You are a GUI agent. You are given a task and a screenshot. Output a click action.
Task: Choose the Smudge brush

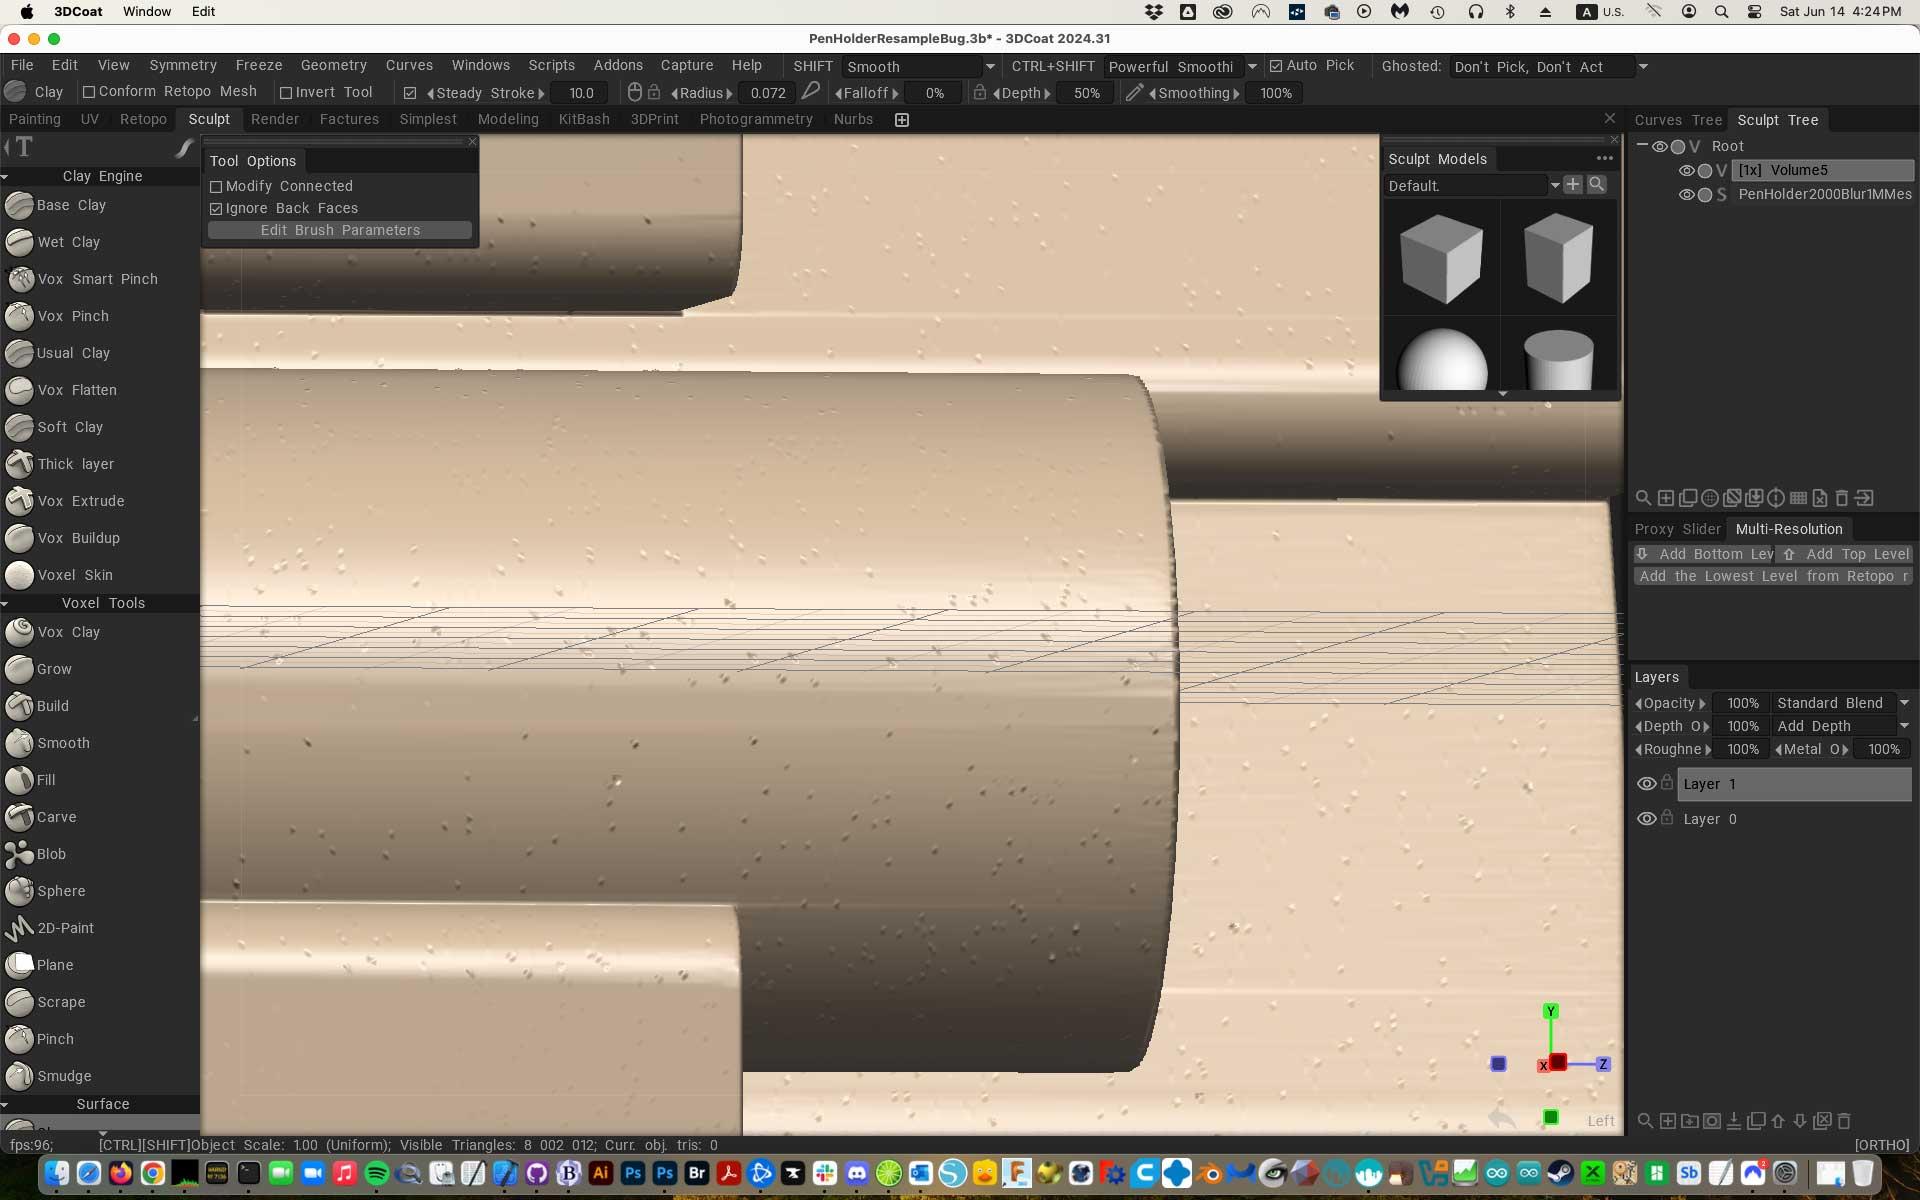(63, 1076)
